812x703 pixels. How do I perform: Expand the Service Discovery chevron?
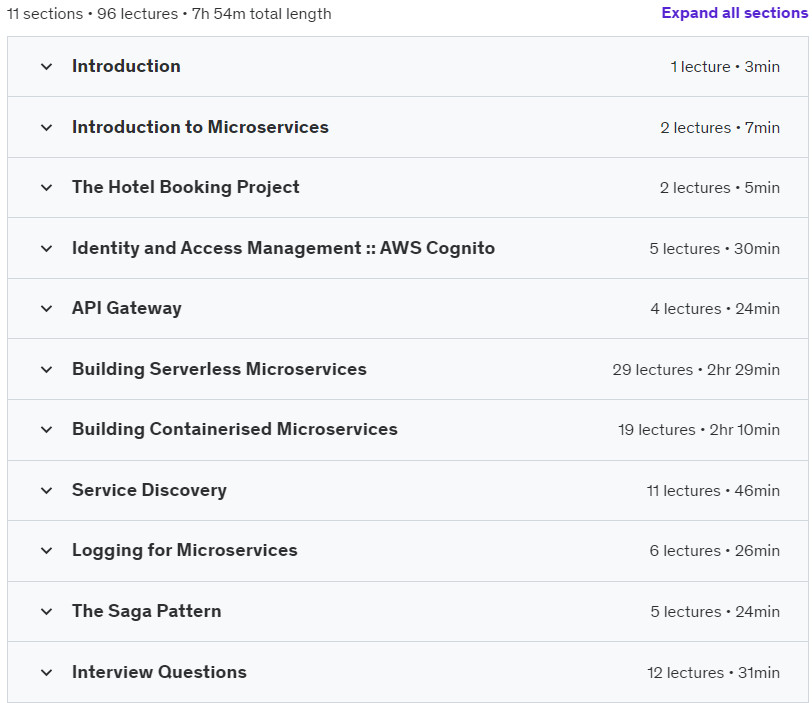pyautogui.click(x=47, y=490)
